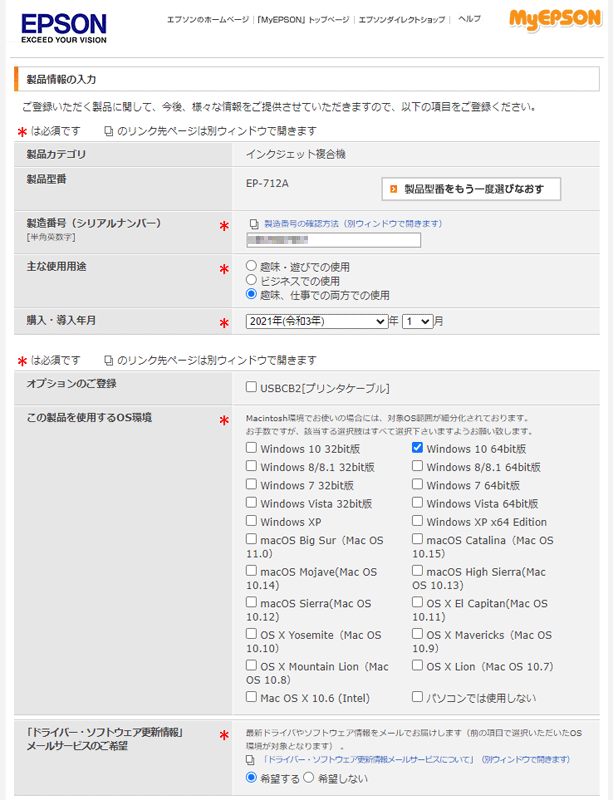This screenshot has height=800, width=613.
Task: Check OS X Mavericks (Mac OS 10.9)
Action: [418, 634]
